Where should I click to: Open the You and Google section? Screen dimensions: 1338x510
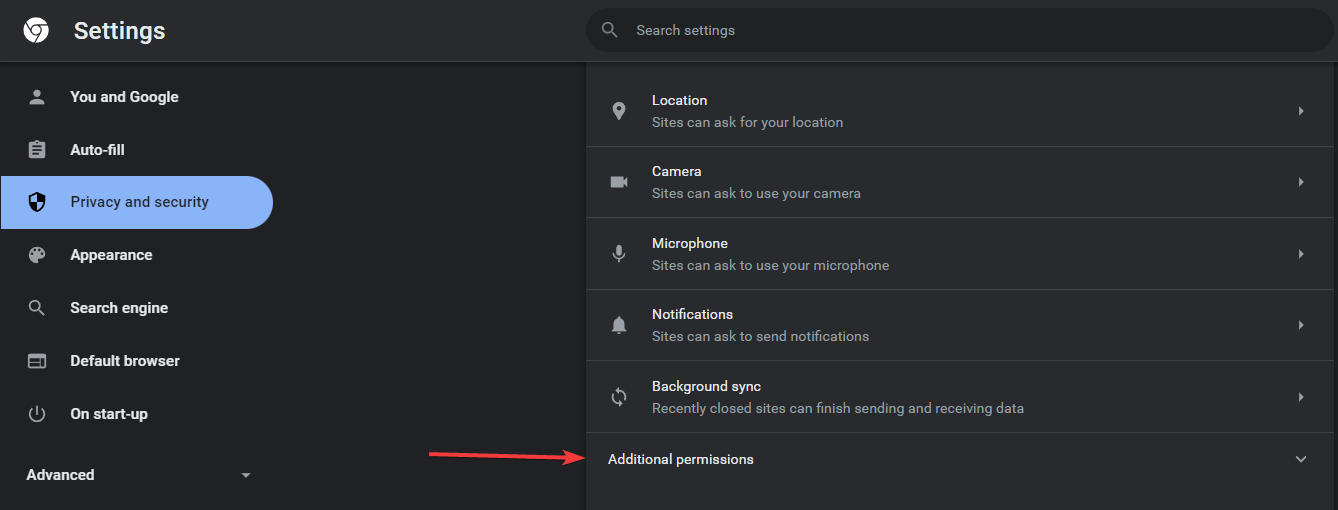coord(124,97)
